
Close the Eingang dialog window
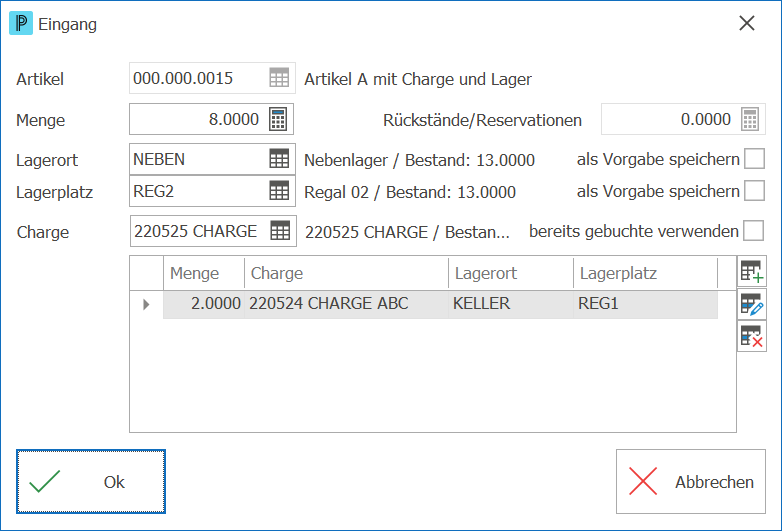pyautogui.click(x=747, y=23)
